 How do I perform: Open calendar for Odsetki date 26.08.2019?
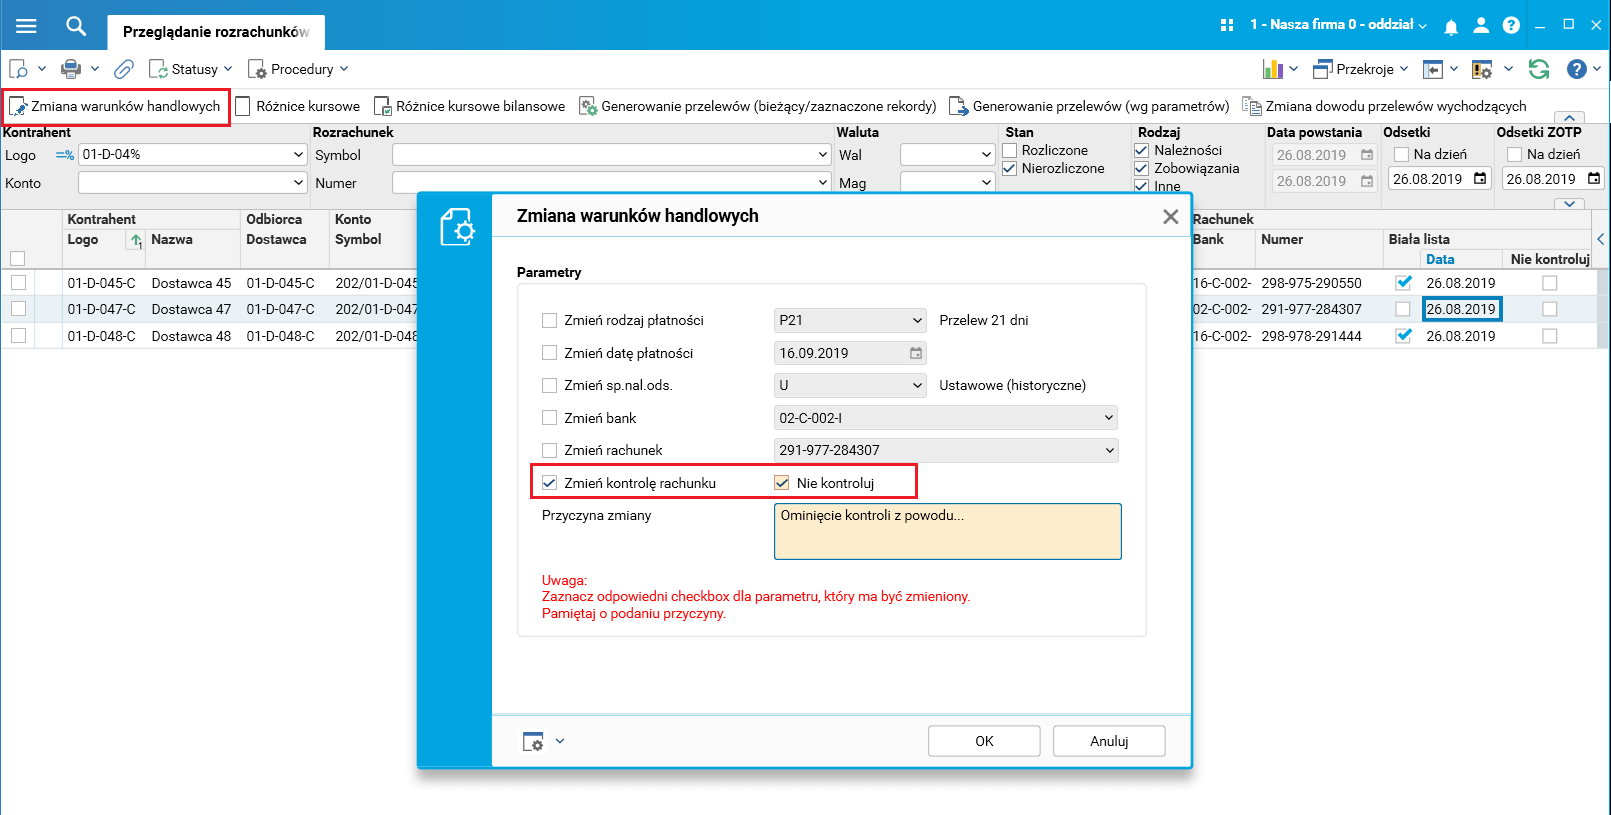click(1481, 179)
